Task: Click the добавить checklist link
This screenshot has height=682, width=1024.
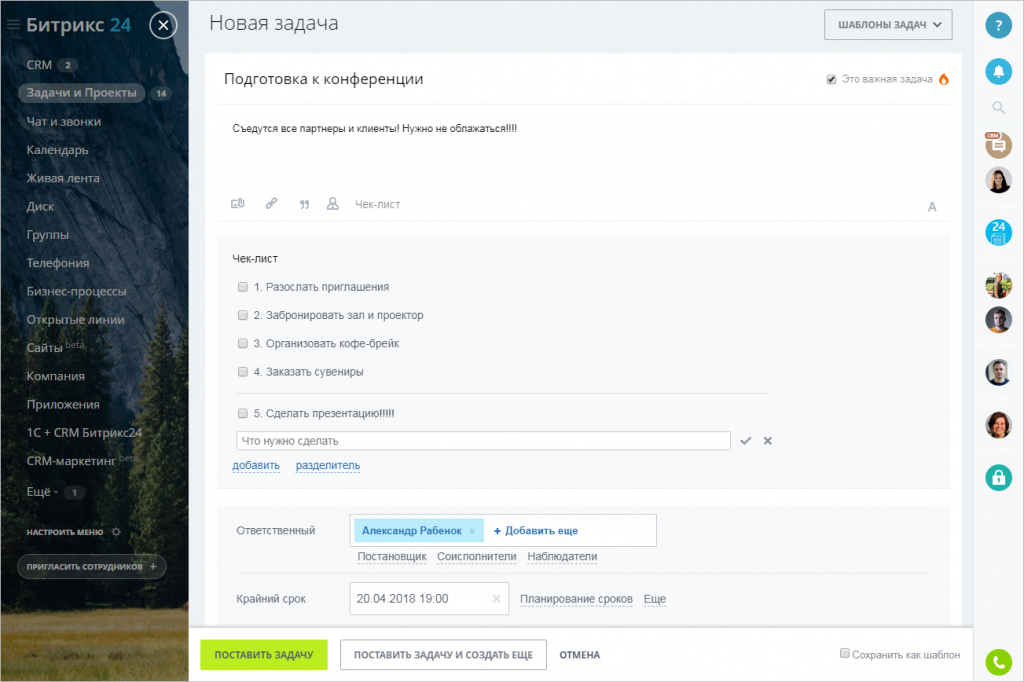Action: coord(256,465)
